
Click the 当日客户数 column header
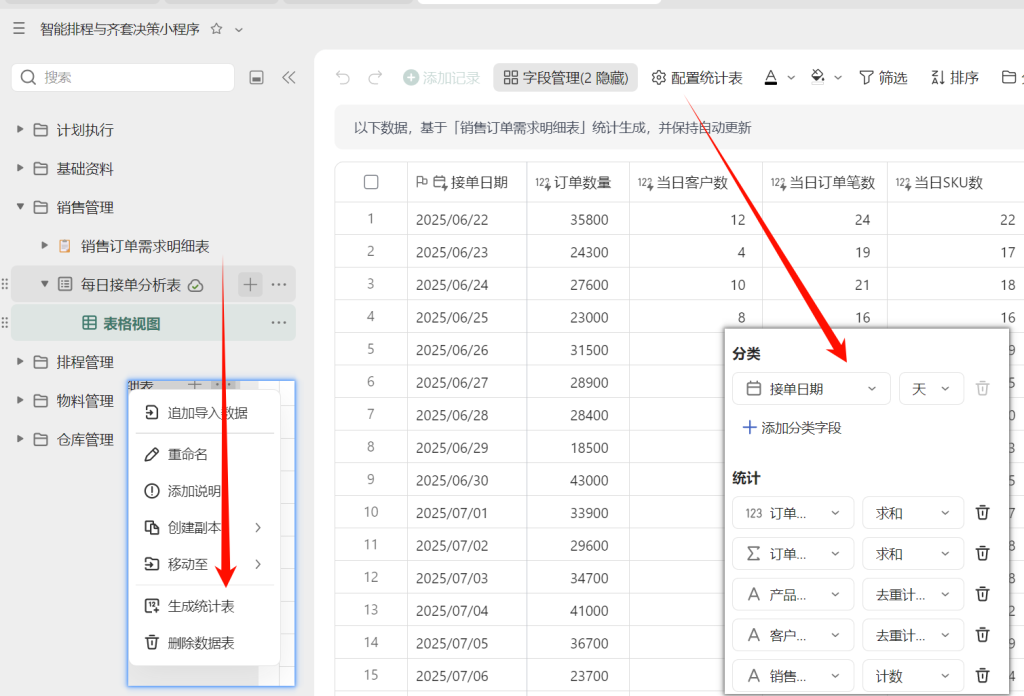pos(696,182)
